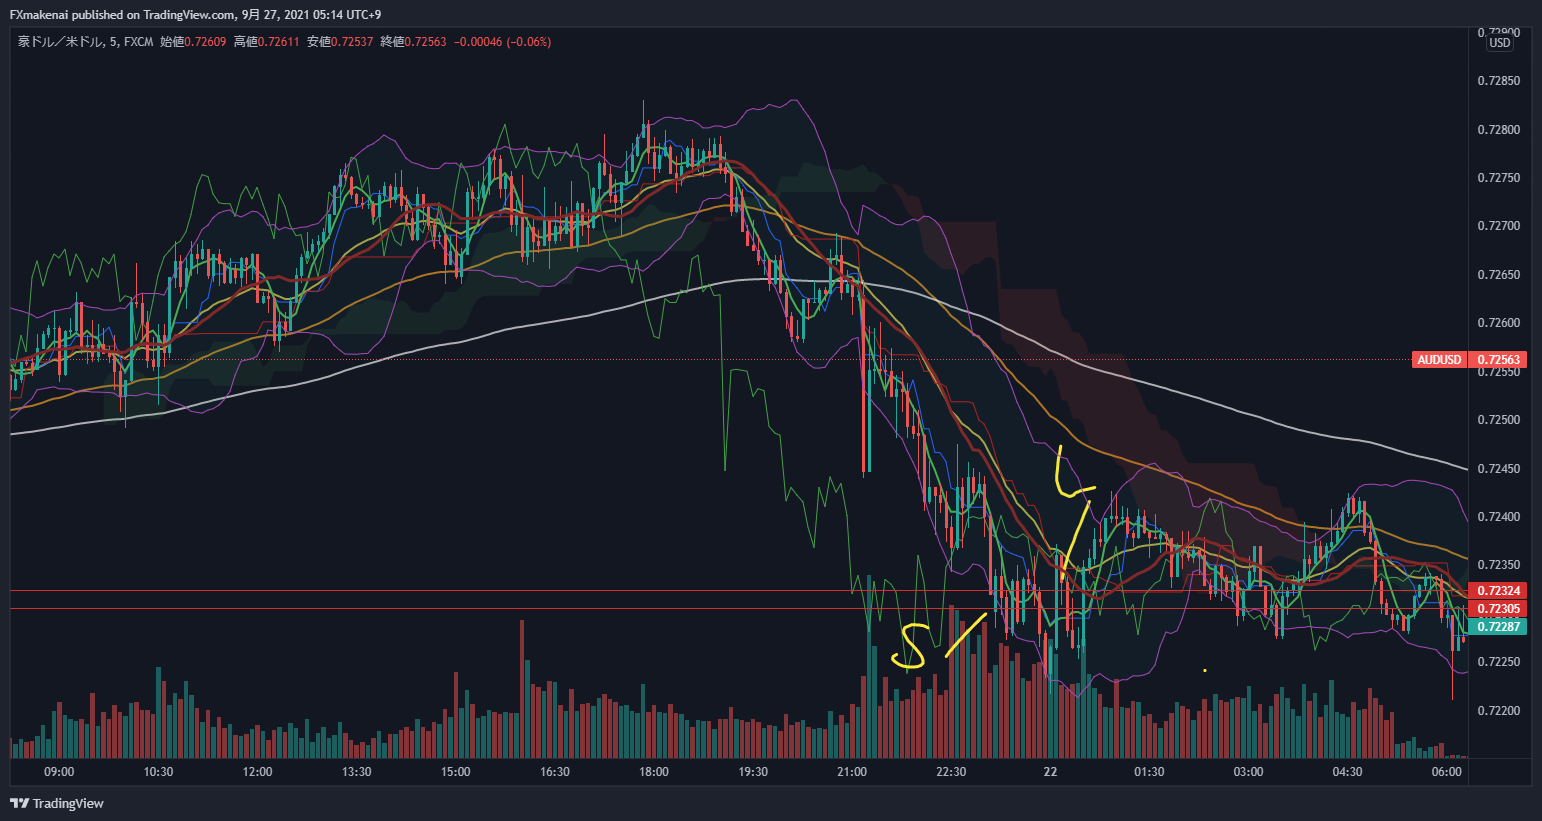Click the -0.00046 (-0.06%) change value
The height and width of the screenshot is (821, 1542).
502,42
